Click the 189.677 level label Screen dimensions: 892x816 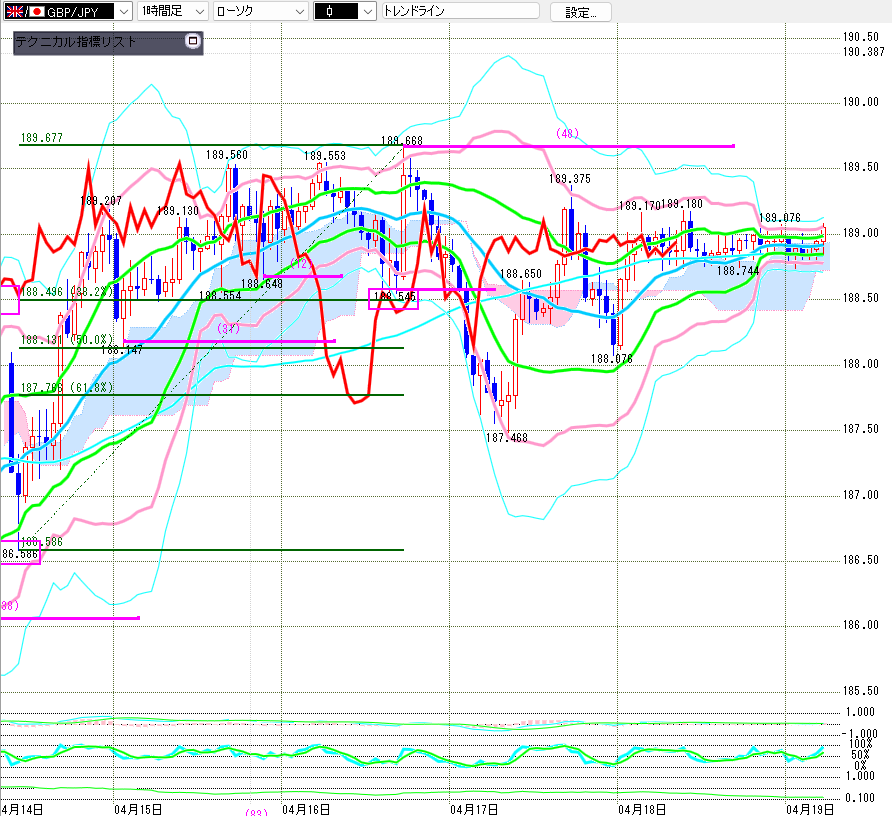(x=42, y=138)
